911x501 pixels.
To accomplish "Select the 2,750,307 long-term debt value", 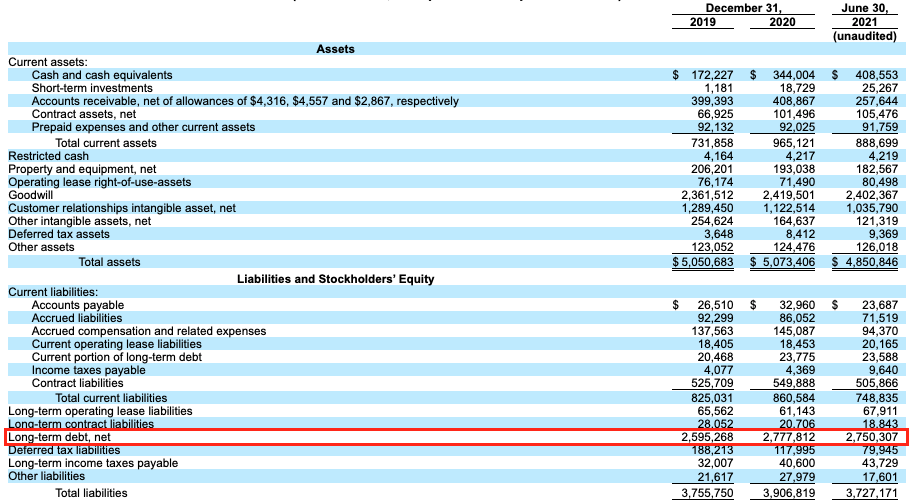I will point(867,437).
